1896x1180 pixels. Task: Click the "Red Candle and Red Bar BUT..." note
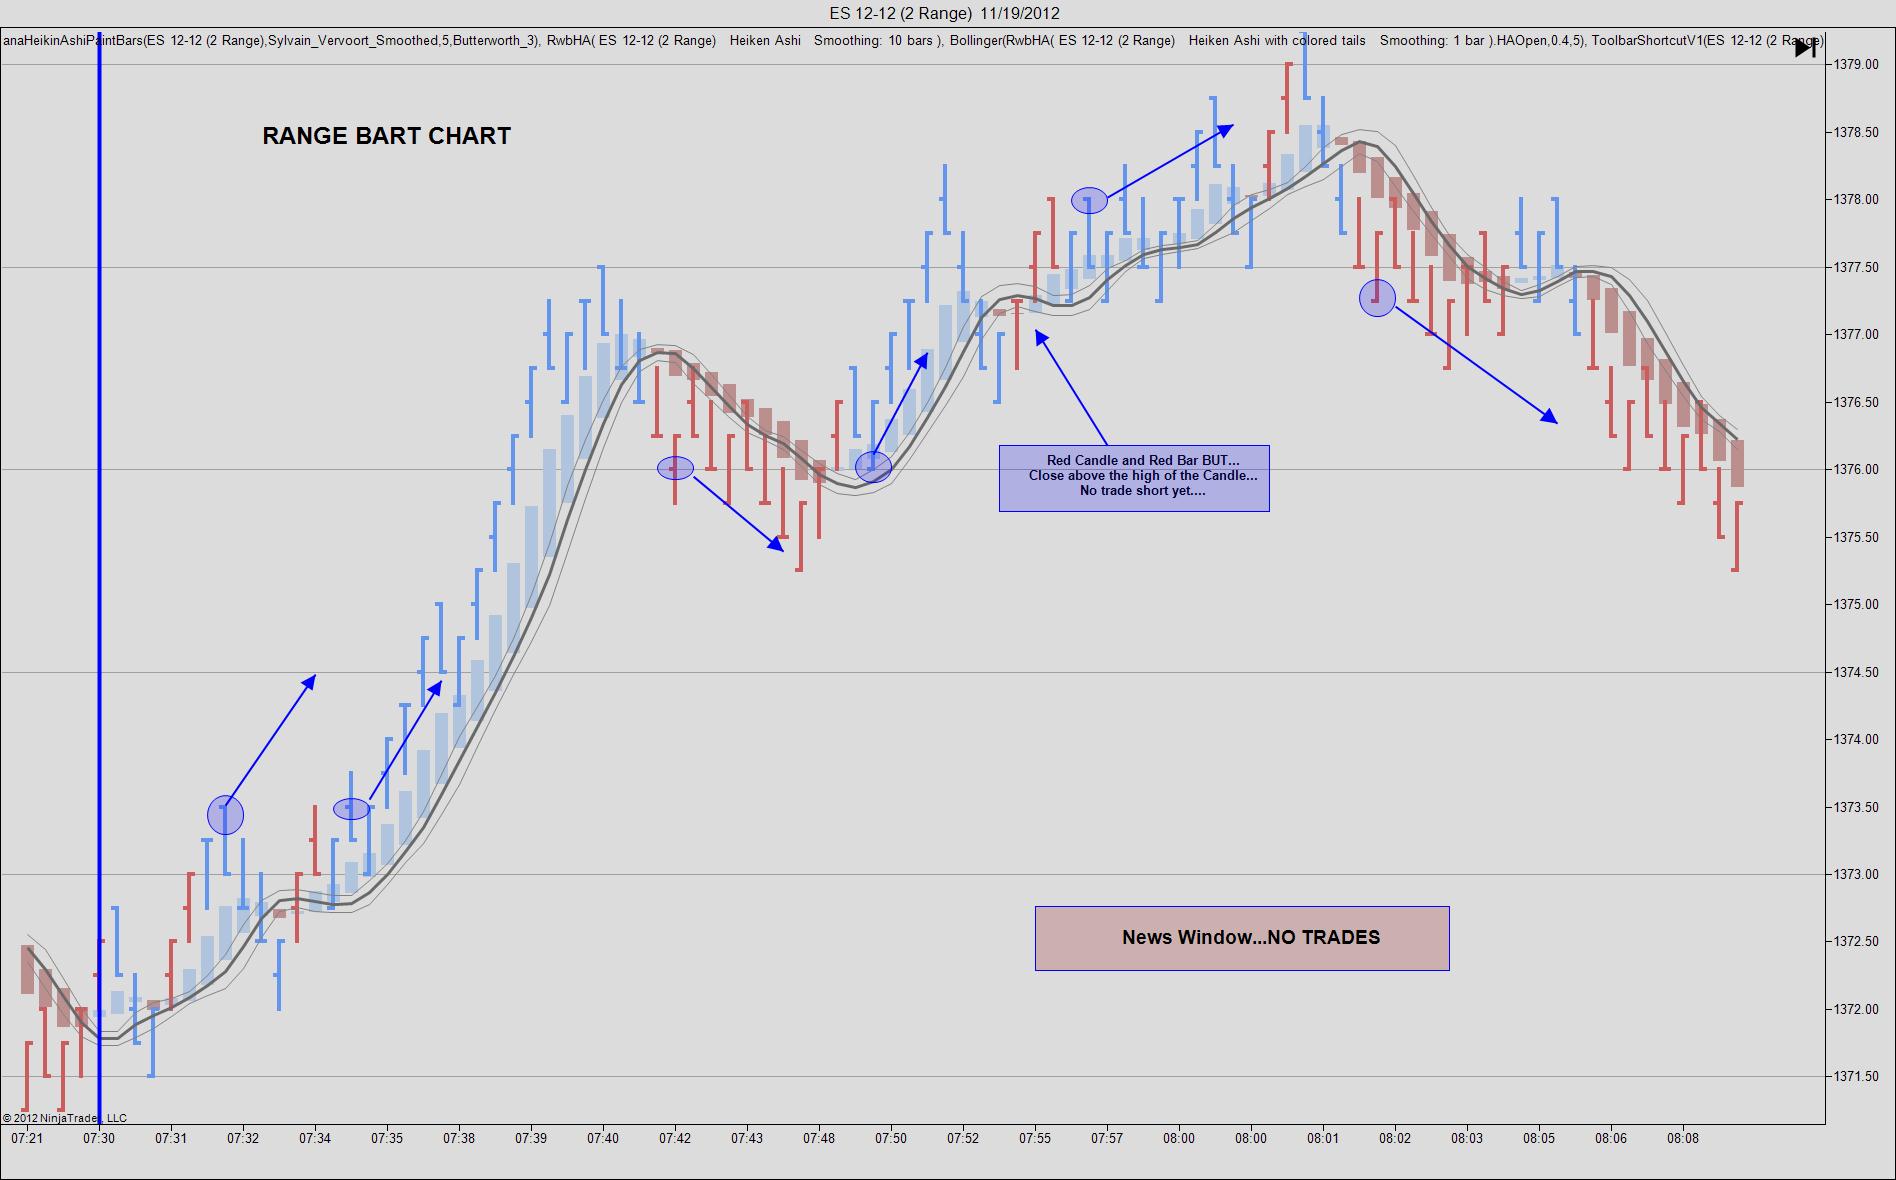(x=1134, y=478)
